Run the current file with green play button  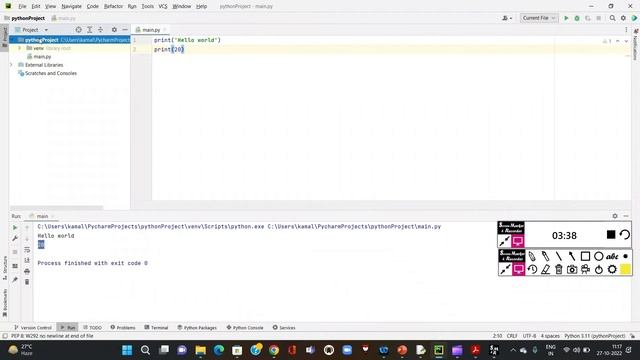pyautogui.click(x=566, y=18)
